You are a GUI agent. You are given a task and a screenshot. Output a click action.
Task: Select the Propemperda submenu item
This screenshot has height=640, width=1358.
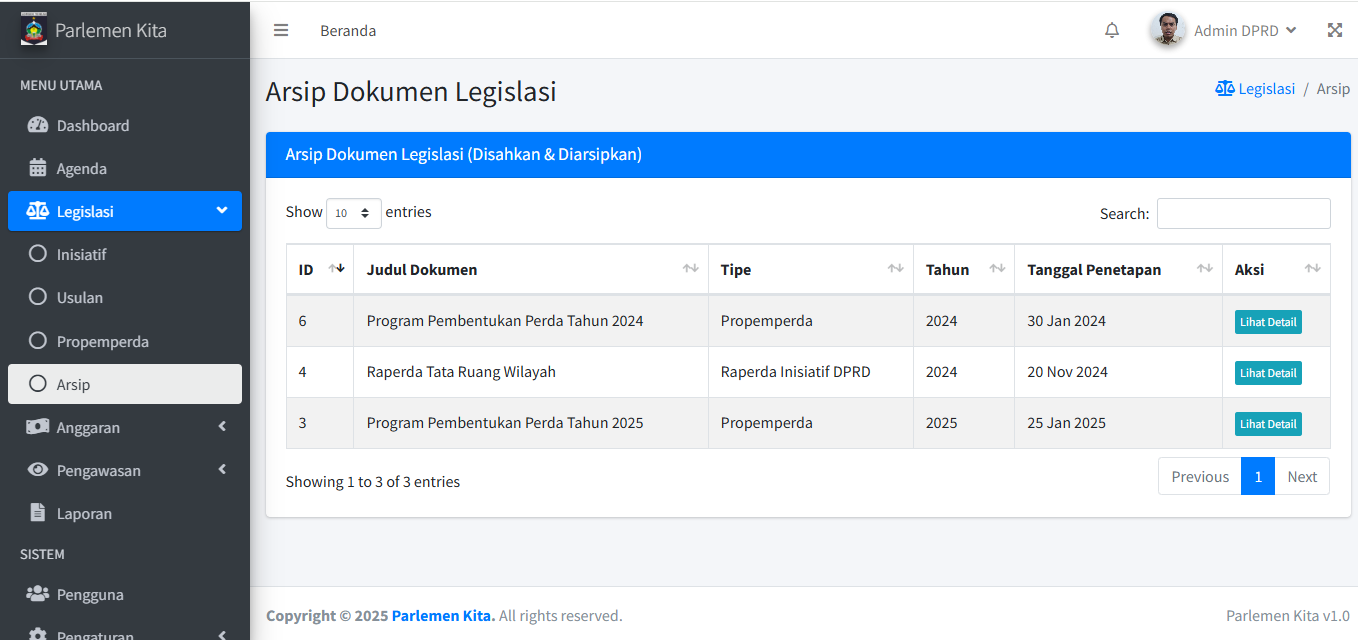(x=102, y=342)
